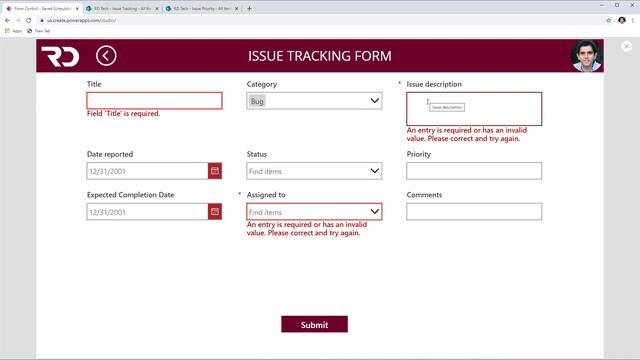
Task: Switch to RD Tech Issue Tracking tab
Action: pyautogui.click(x=122, y=9)
